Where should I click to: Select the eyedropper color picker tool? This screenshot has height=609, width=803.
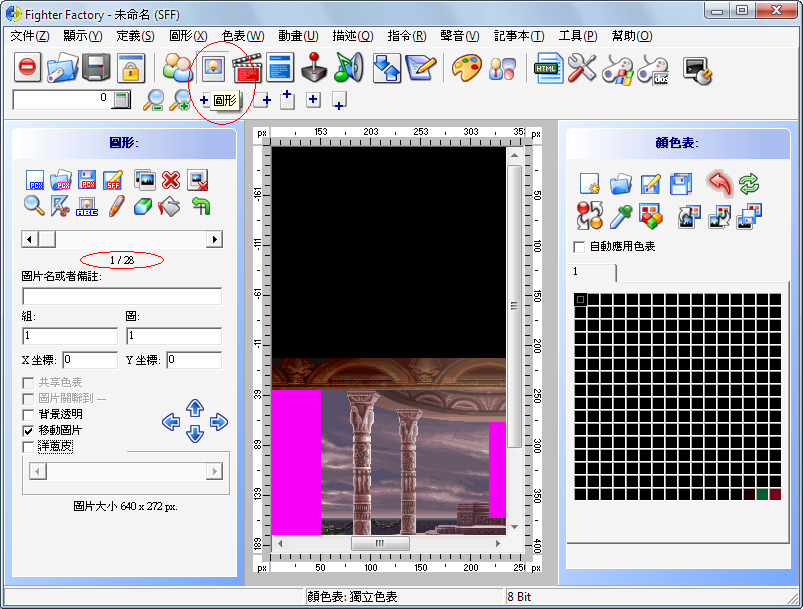point(621,216)
